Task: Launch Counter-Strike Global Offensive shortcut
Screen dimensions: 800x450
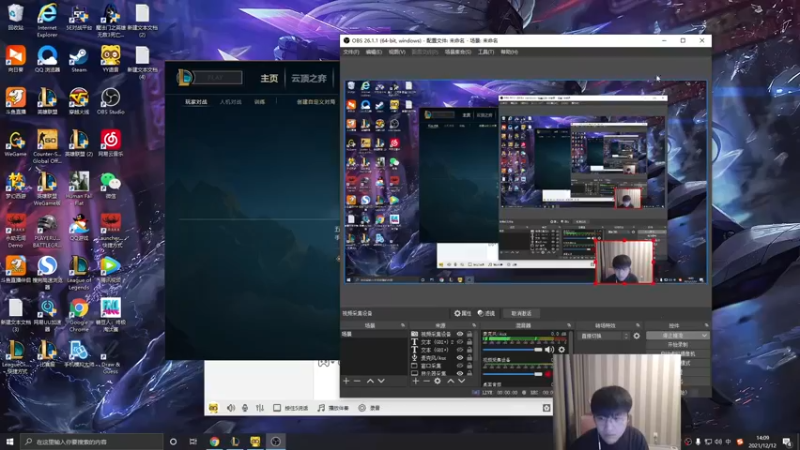Action: coord(47,146)
